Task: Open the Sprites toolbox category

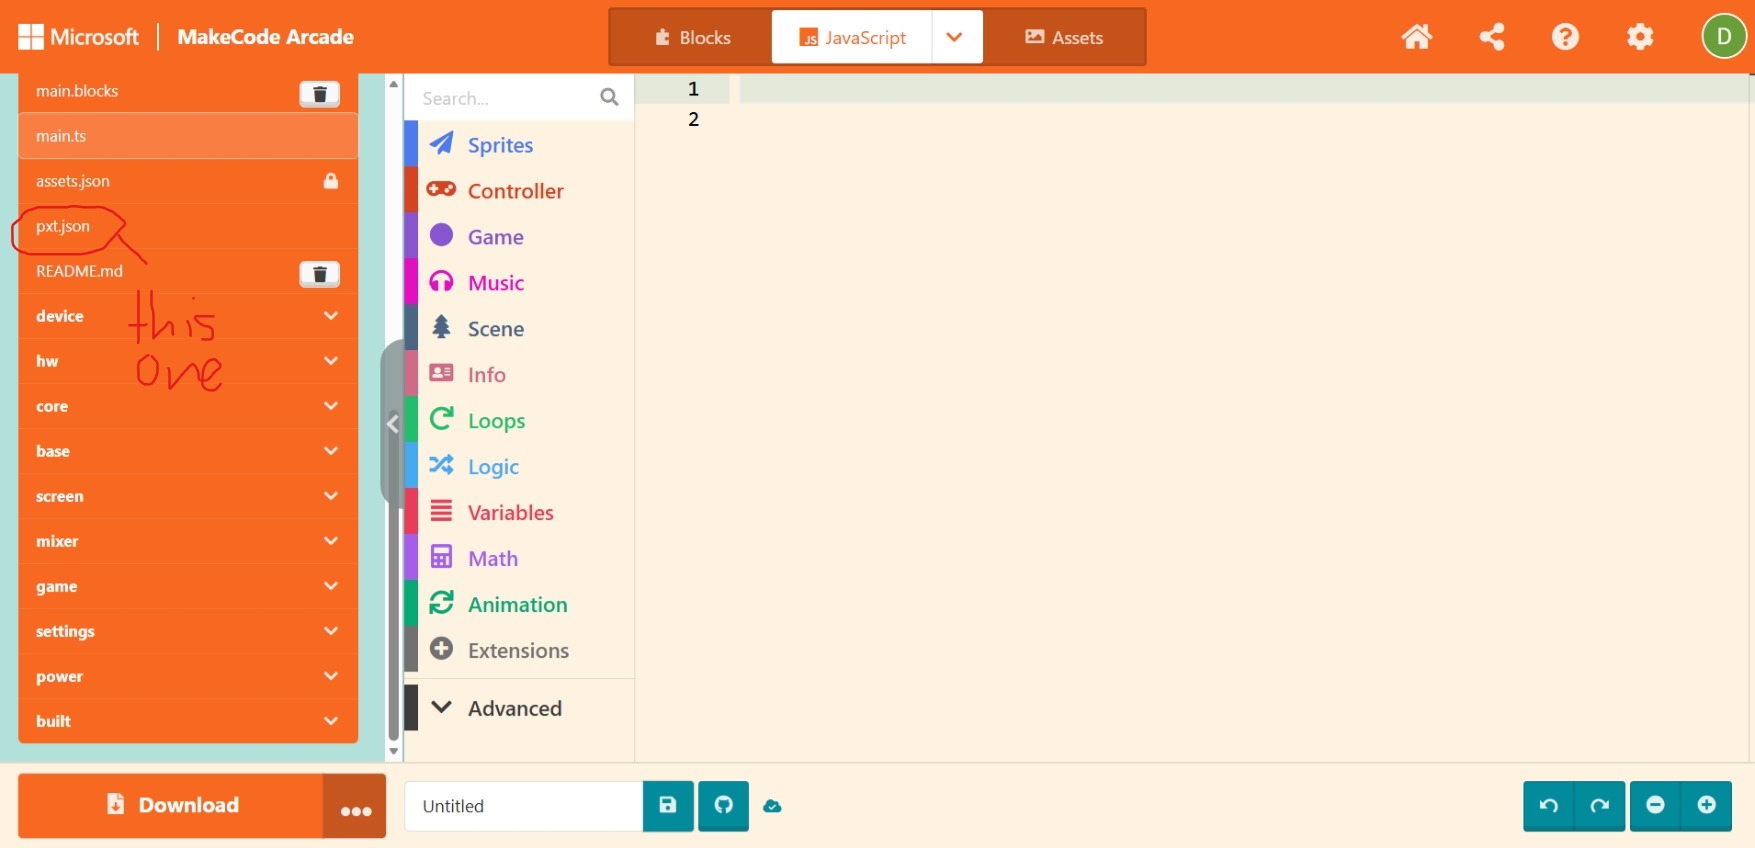Action: 519,145
